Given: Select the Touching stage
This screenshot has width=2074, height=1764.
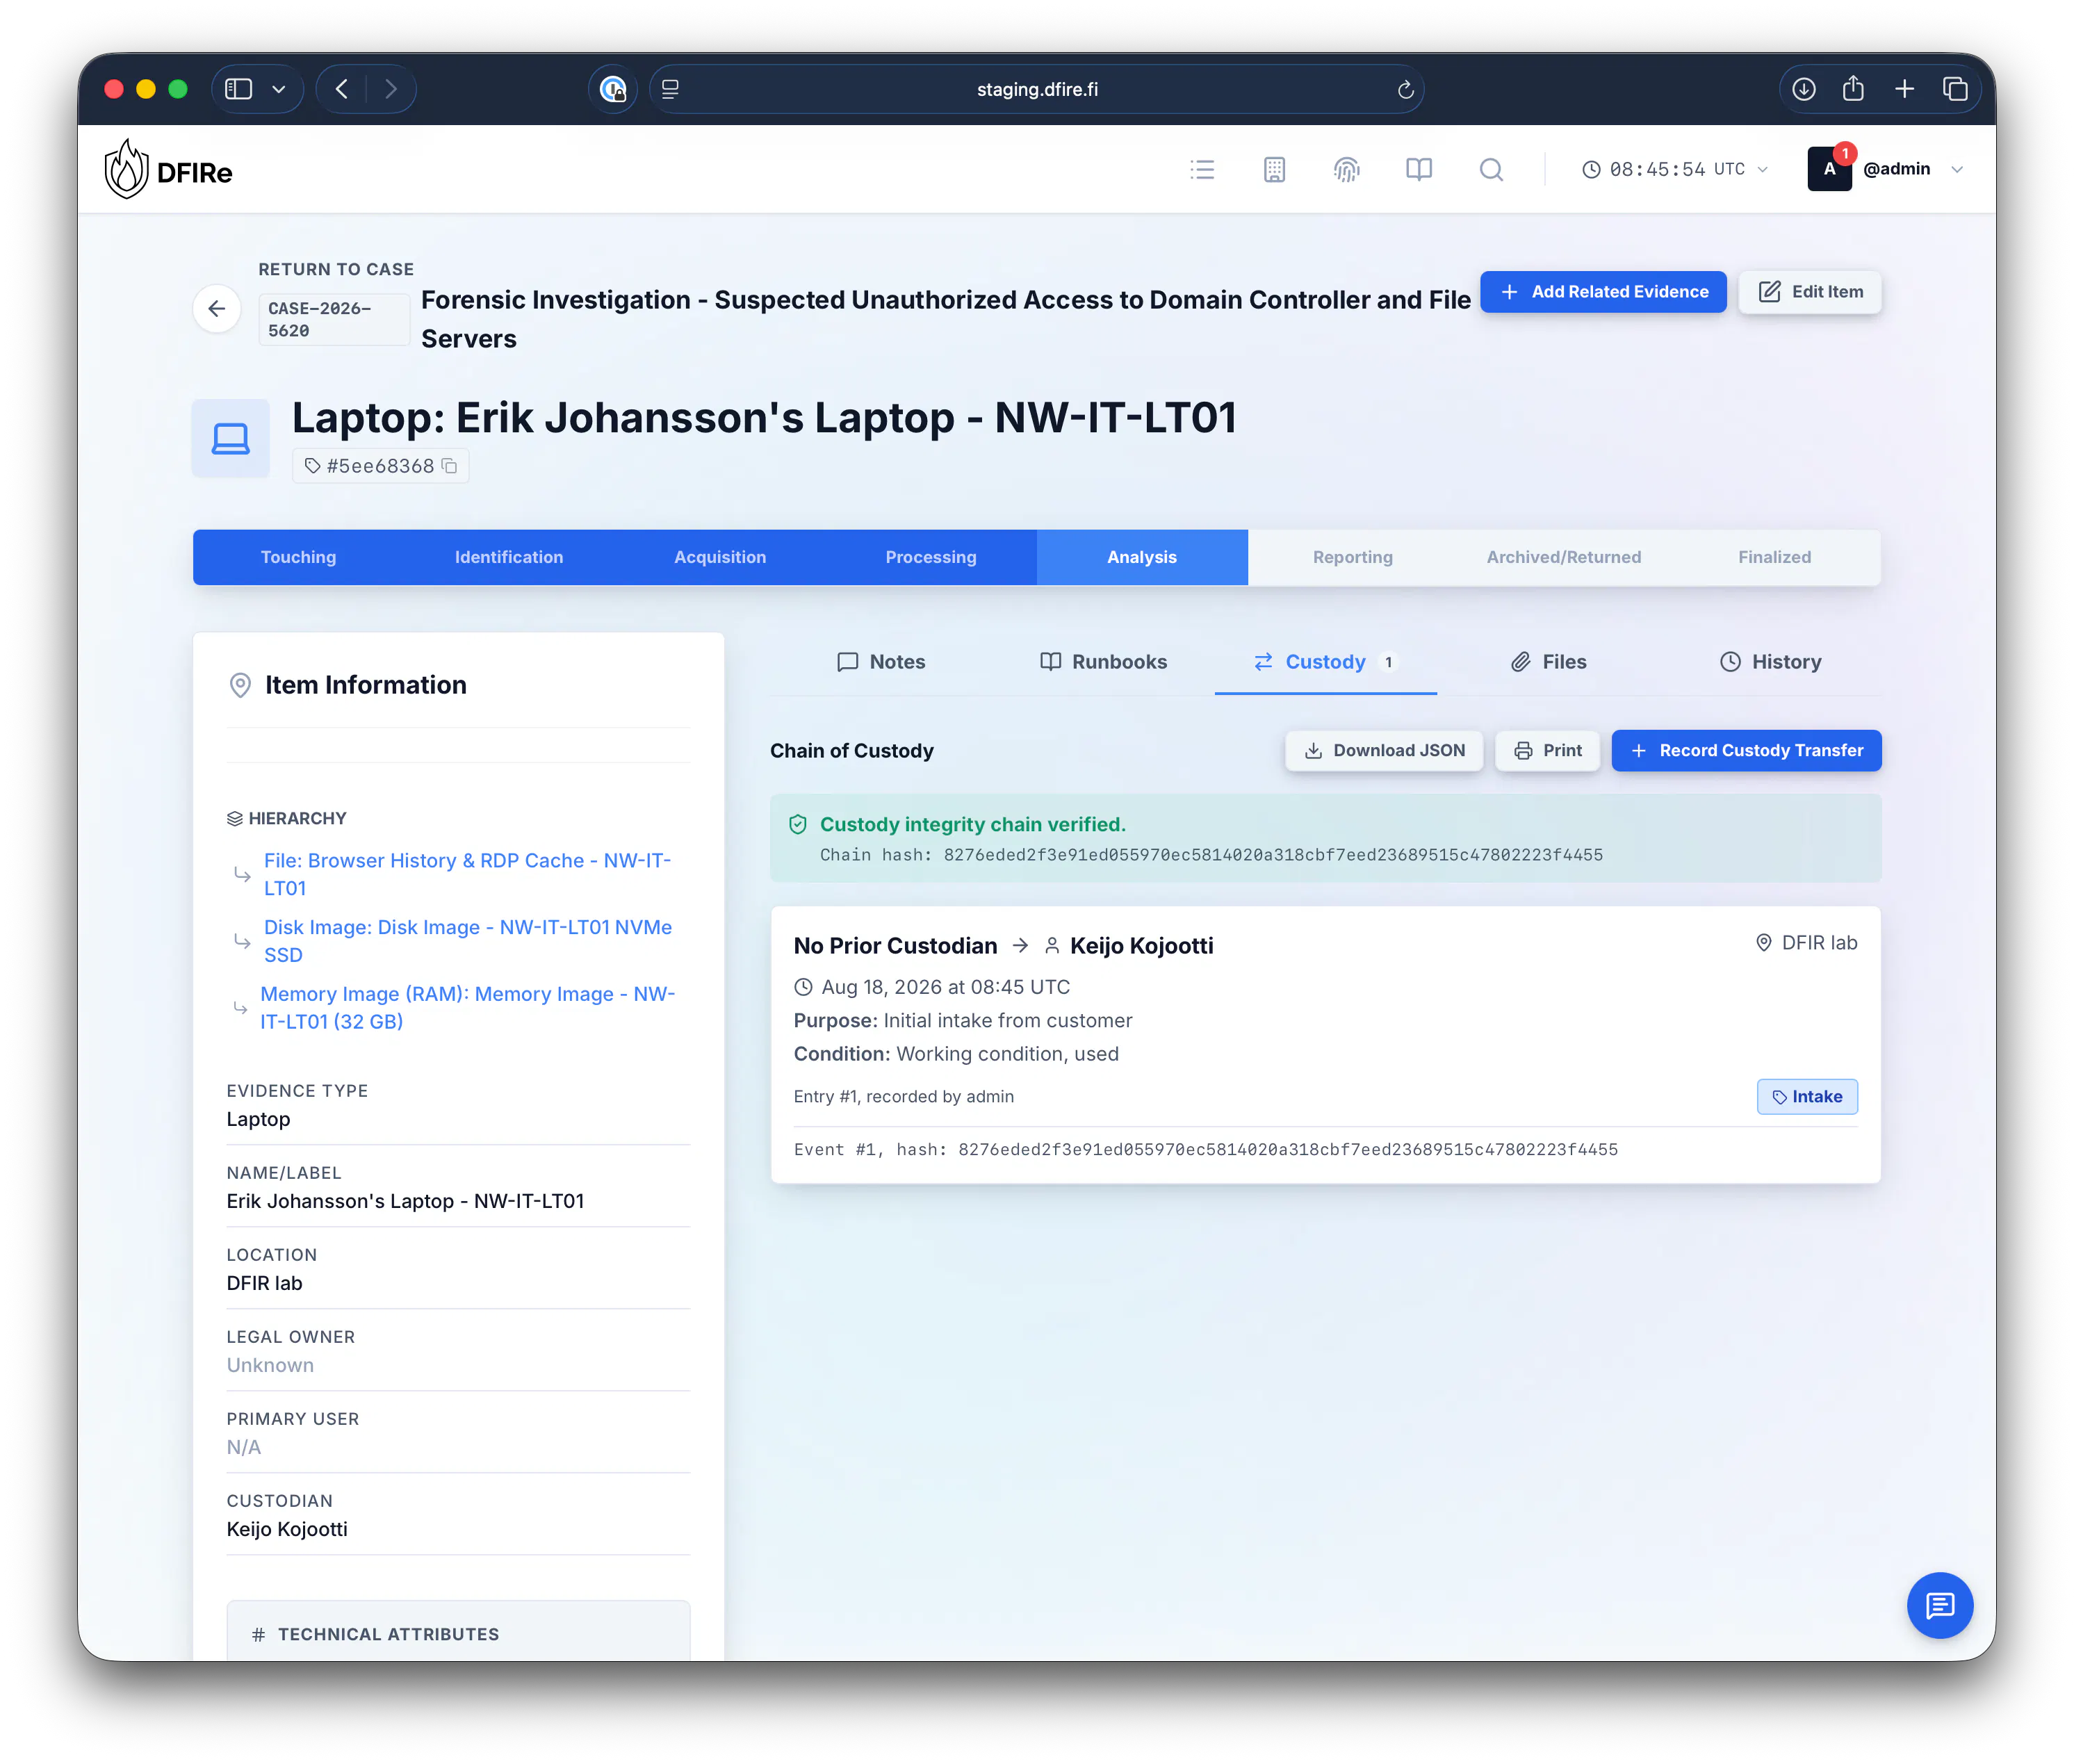Looking at the screenshot, I should point(298,557).
